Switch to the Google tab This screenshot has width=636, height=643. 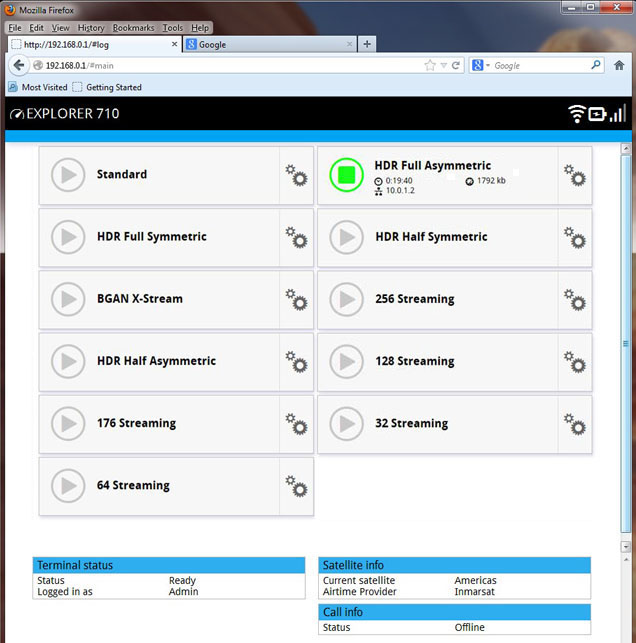click(x=269, y=44)
